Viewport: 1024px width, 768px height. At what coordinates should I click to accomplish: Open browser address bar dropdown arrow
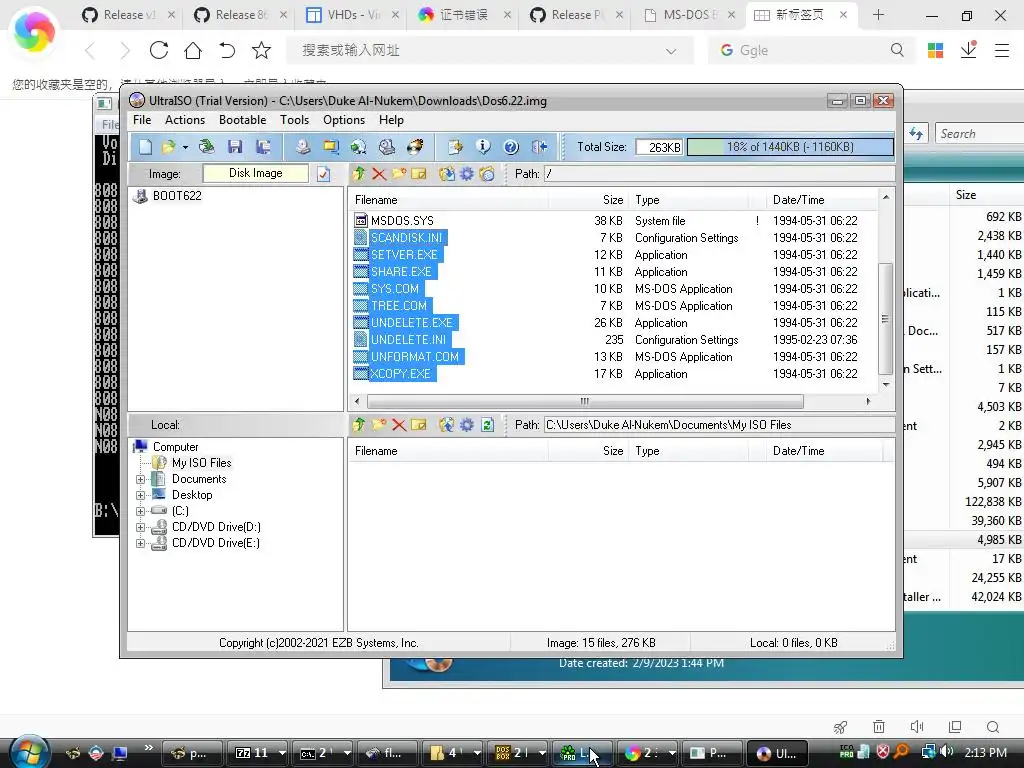click(671, 51)
